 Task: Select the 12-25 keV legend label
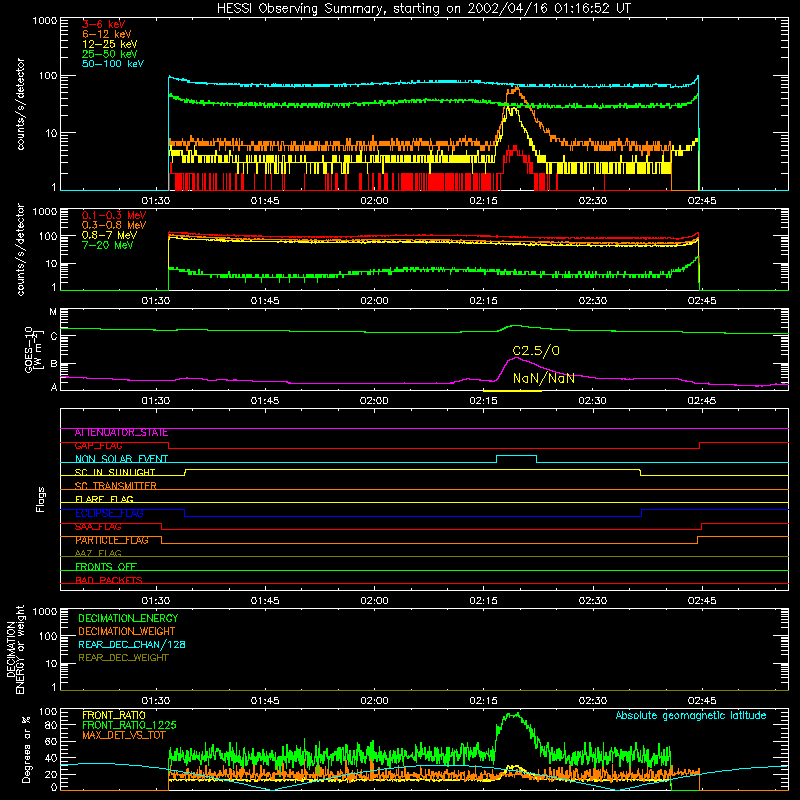click(x=110, y=44)
